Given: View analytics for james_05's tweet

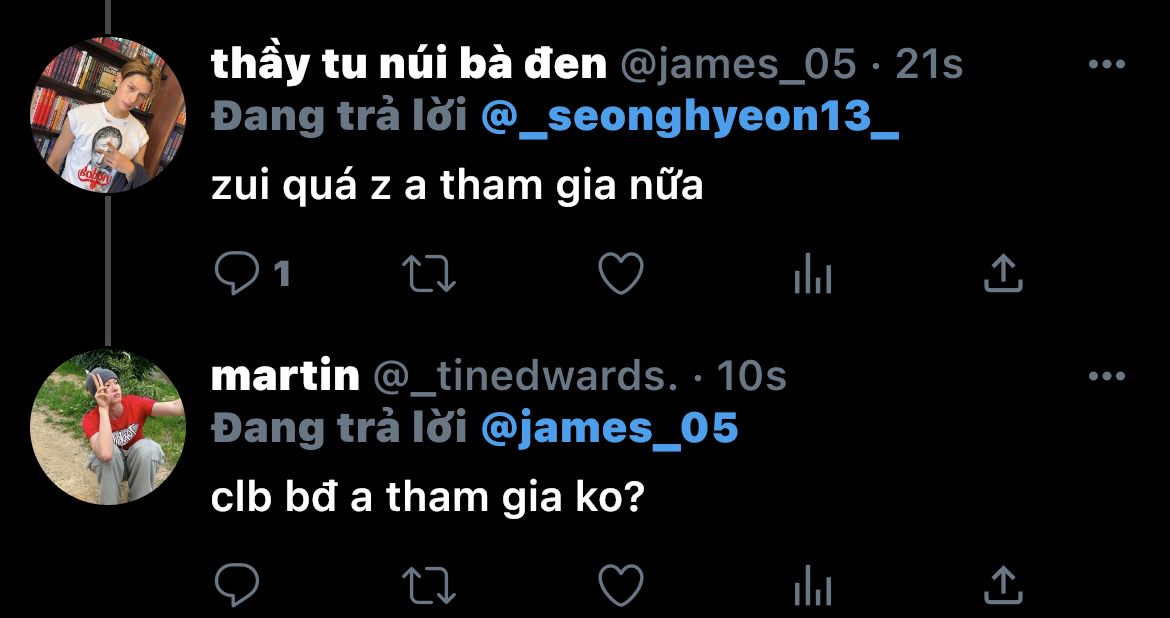Looking at the screenshot, I should pyautogui.click(x=813, y=273).
